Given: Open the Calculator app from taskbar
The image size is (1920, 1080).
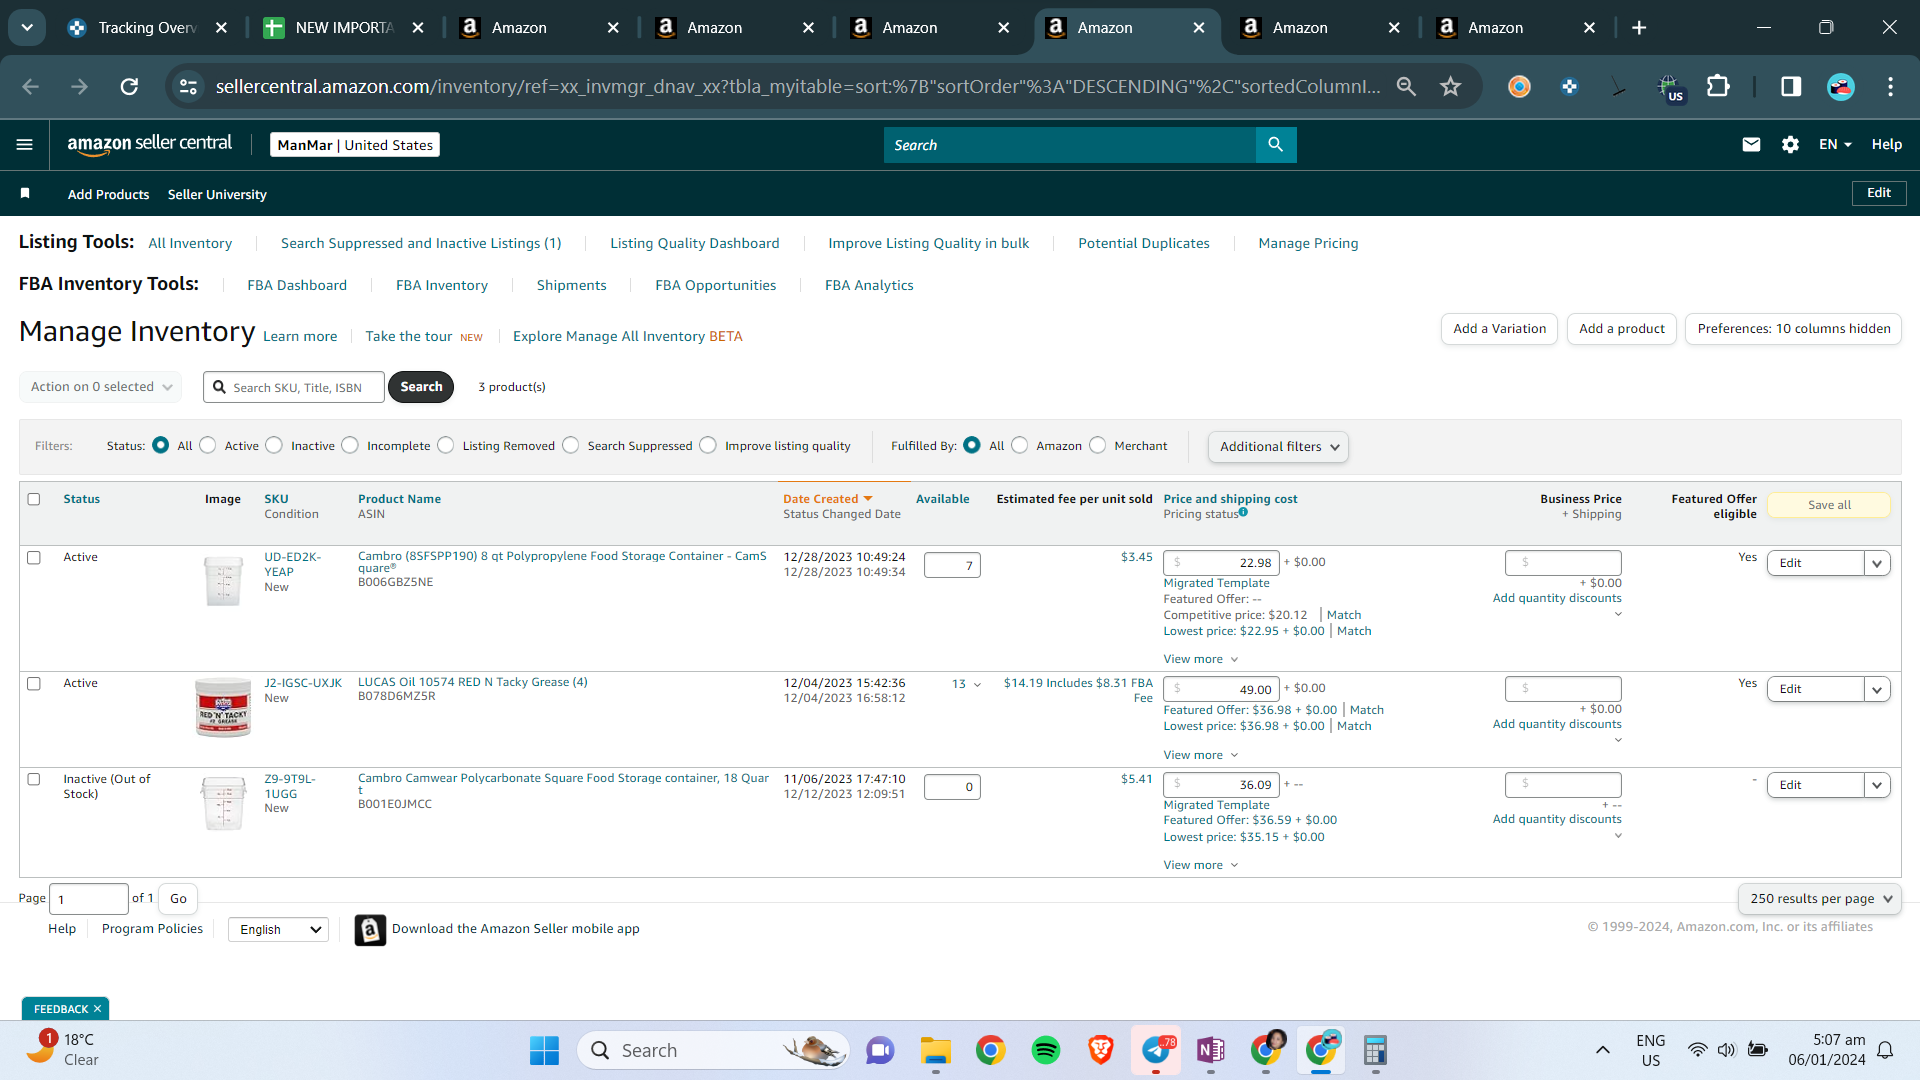Looking at the screenshot, I should click(1376, 1050).
